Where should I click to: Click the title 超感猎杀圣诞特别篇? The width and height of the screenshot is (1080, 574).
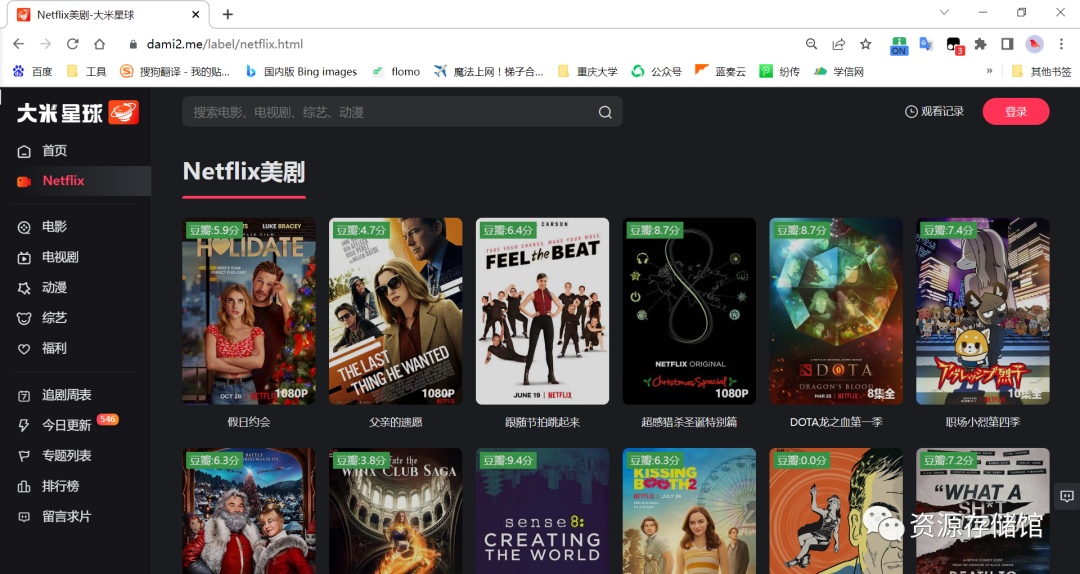click(689, 422)
